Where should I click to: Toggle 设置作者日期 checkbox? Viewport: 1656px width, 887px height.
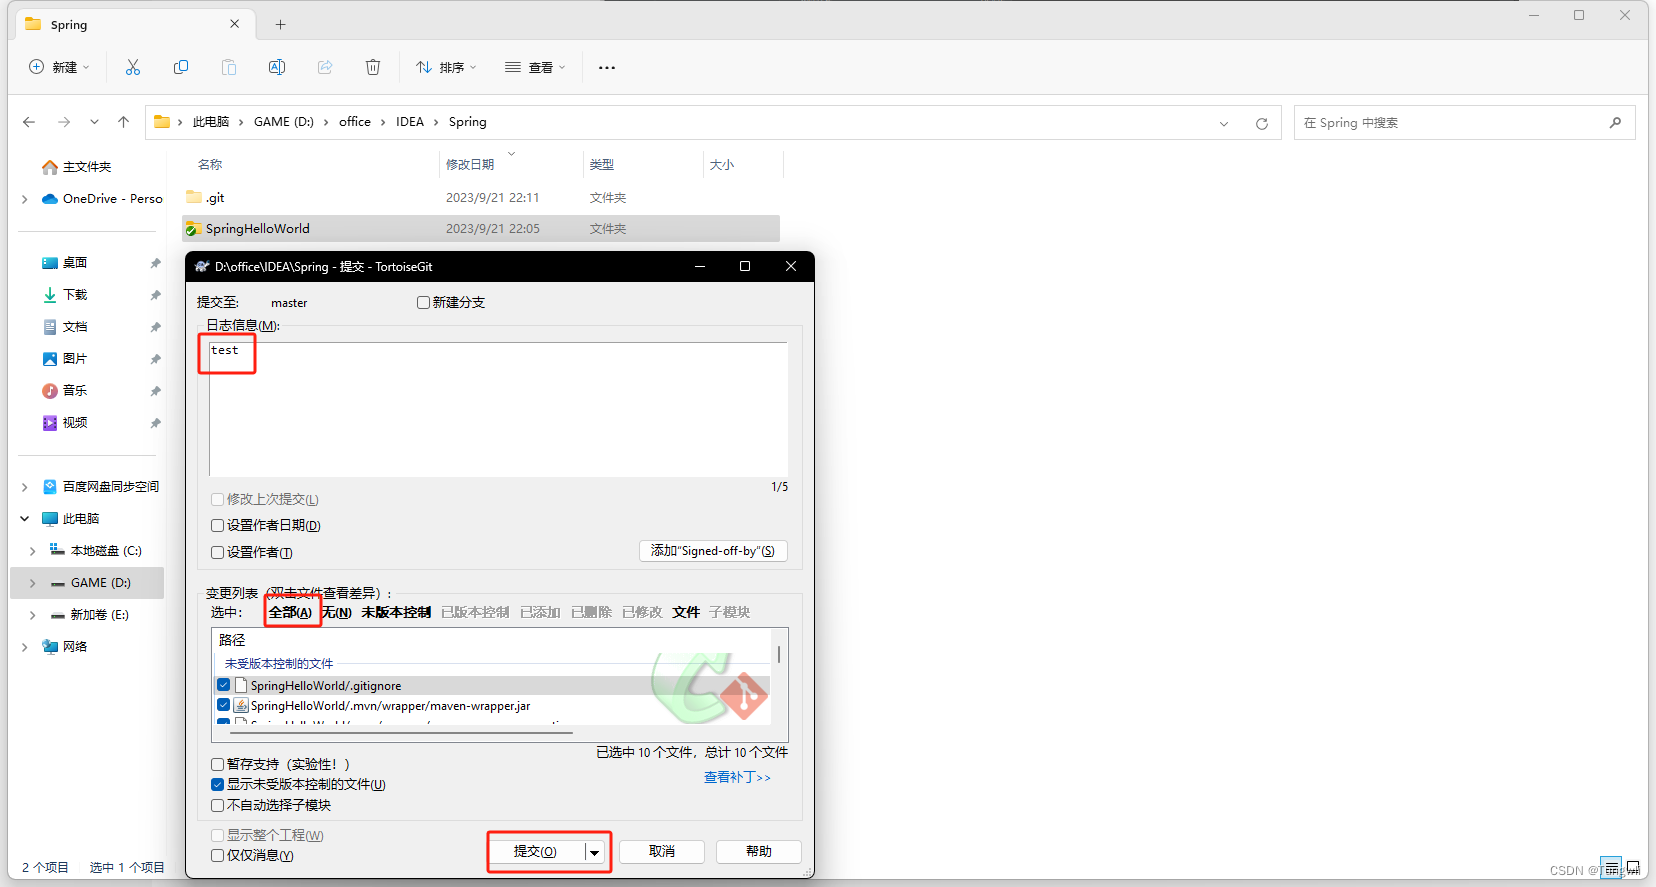217,525
